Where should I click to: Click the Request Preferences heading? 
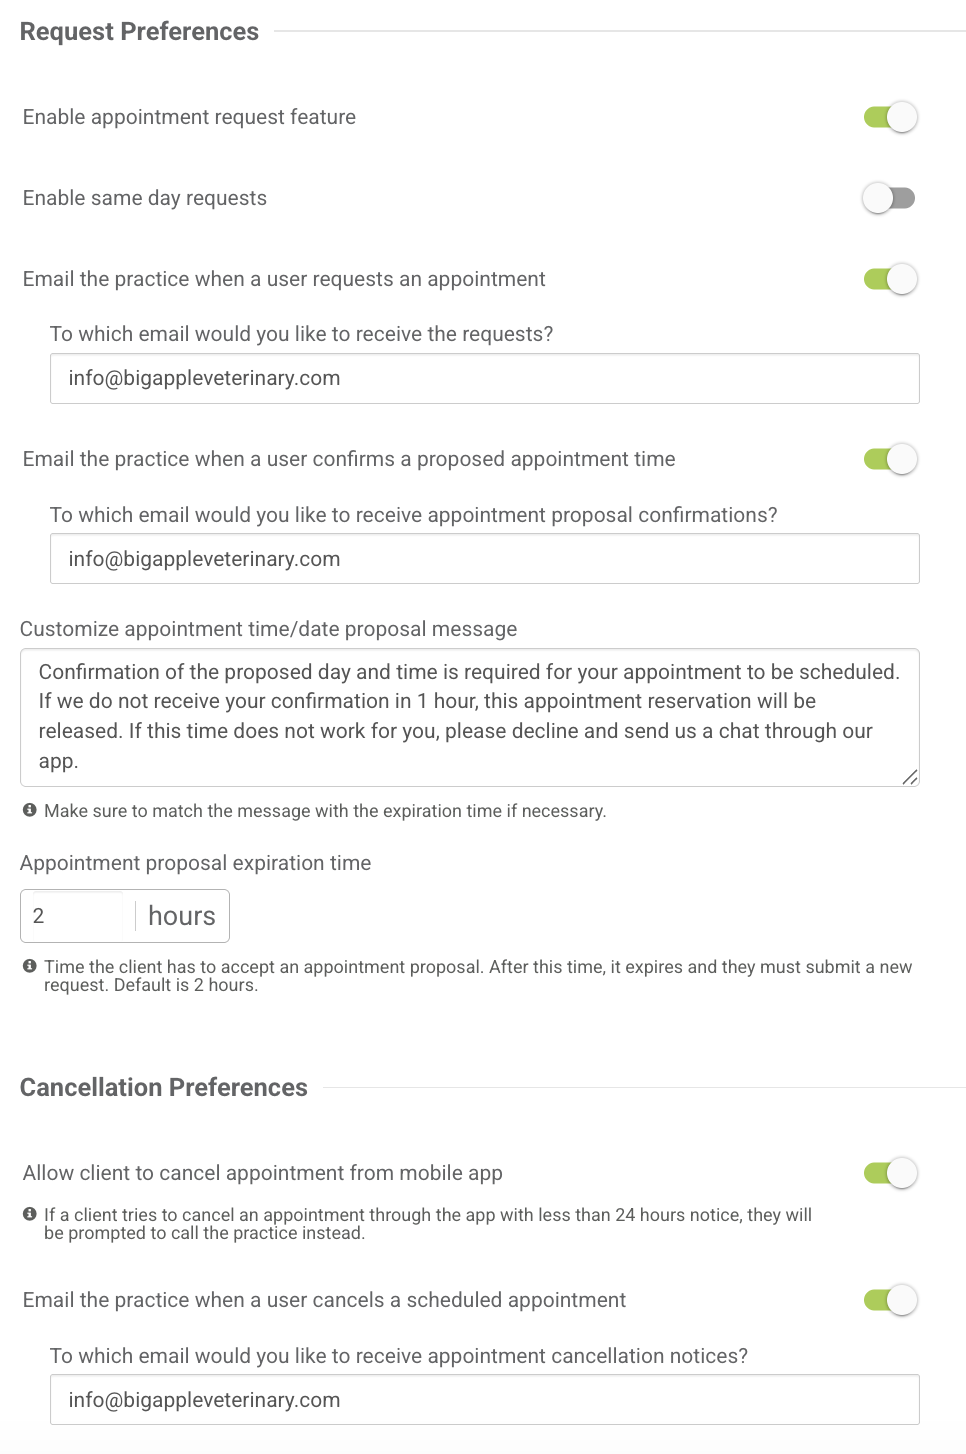(139, 32)
